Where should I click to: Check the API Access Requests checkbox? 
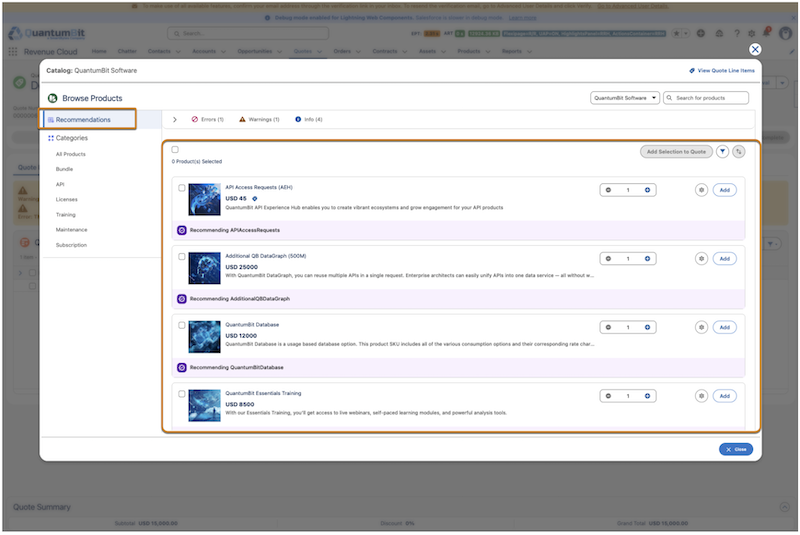point(182,188)
